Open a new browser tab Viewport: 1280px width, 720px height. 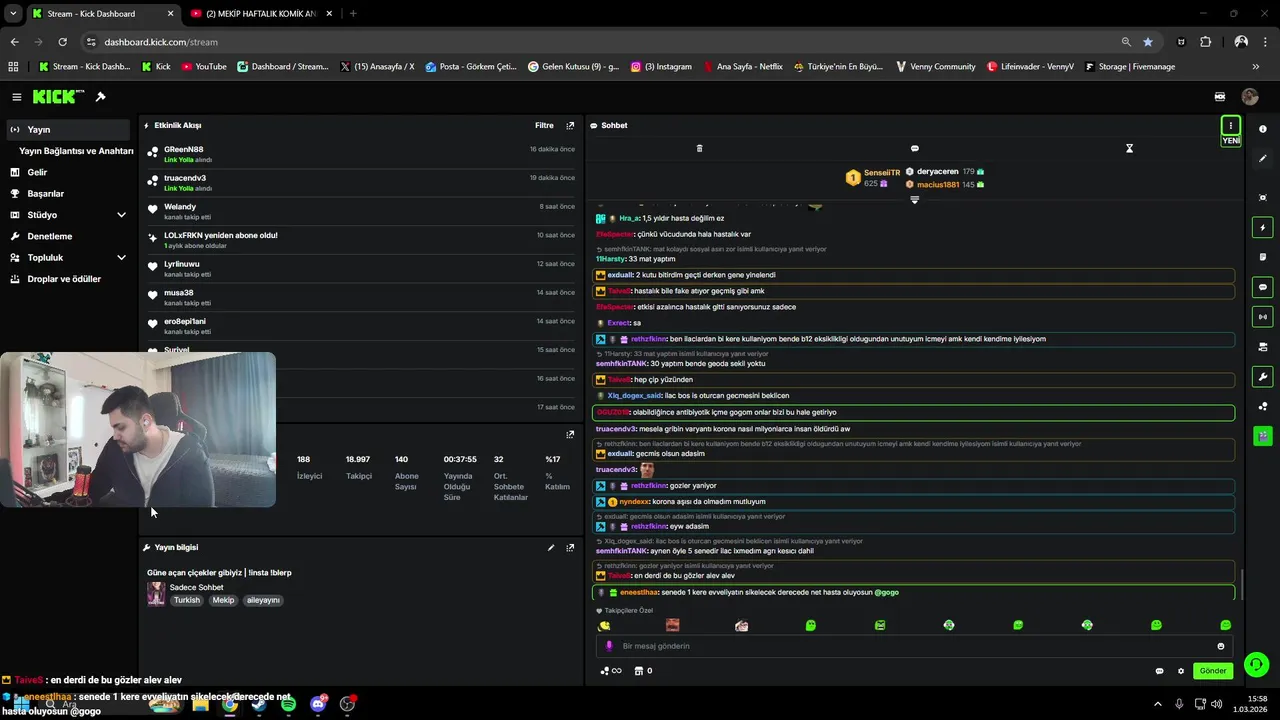(x=353, y=14)
